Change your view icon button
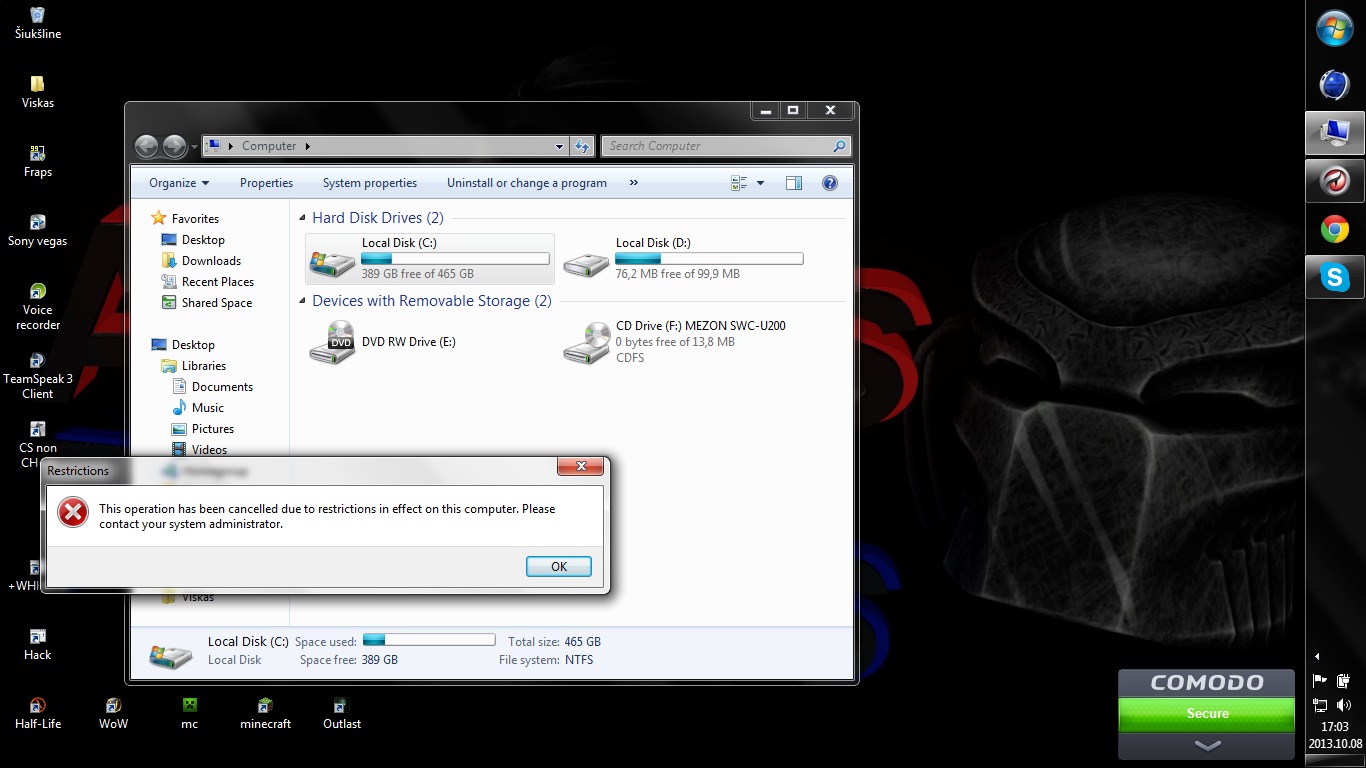 740,183
